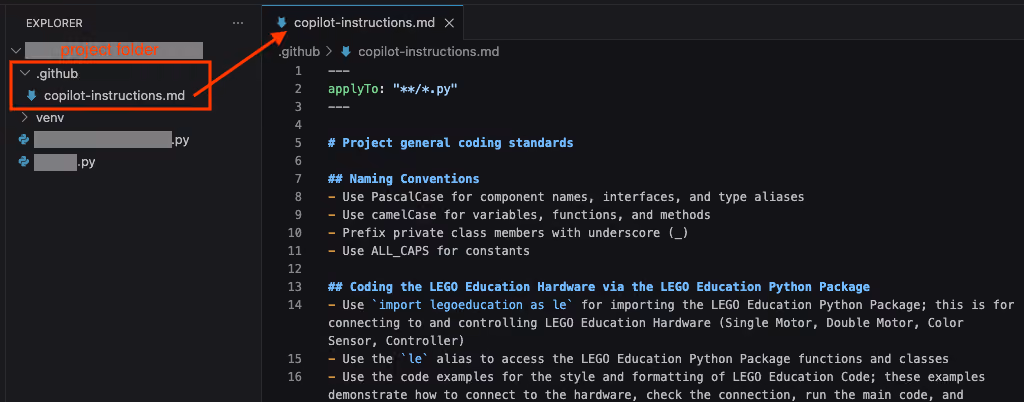Click copilot-instructions.md in the breadcrumb
The height and width of the screenshot is (402, 1024).
pos(428,52)
